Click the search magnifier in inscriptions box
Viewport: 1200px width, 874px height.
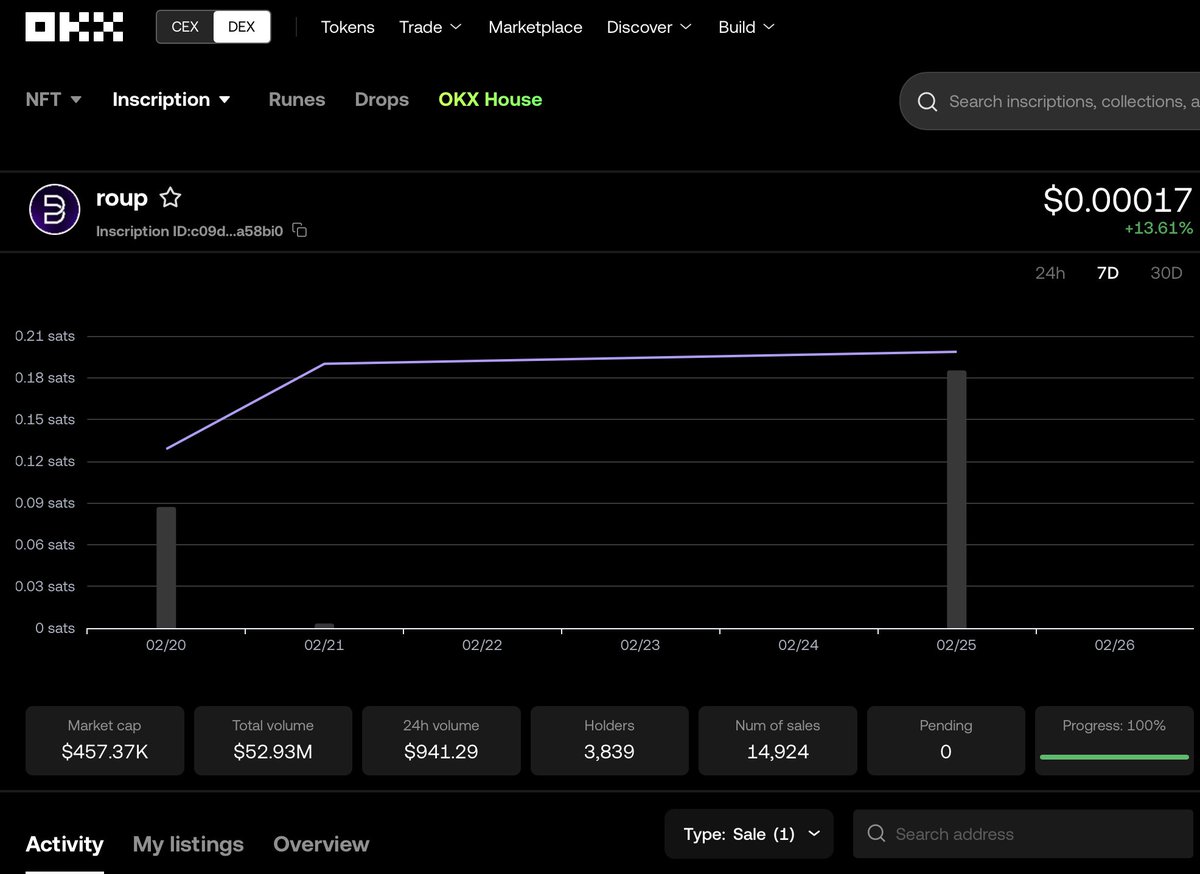click(x=927, y=101)
